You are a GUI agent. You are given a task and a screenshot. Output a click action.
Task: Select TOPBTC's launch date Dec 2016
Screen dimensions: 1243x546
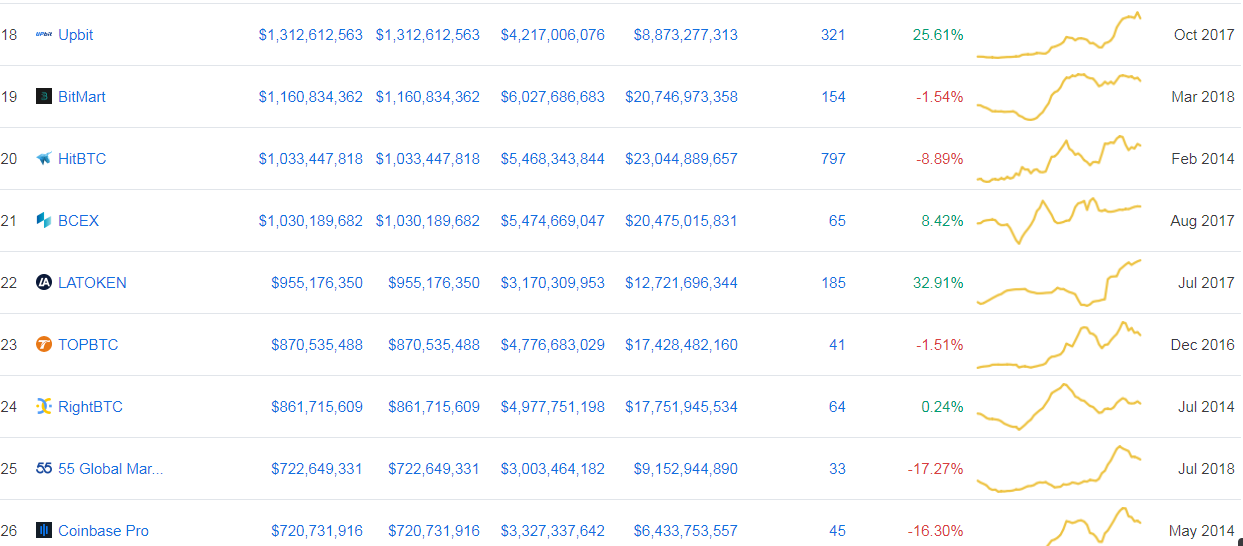(x=1203, y=345)
